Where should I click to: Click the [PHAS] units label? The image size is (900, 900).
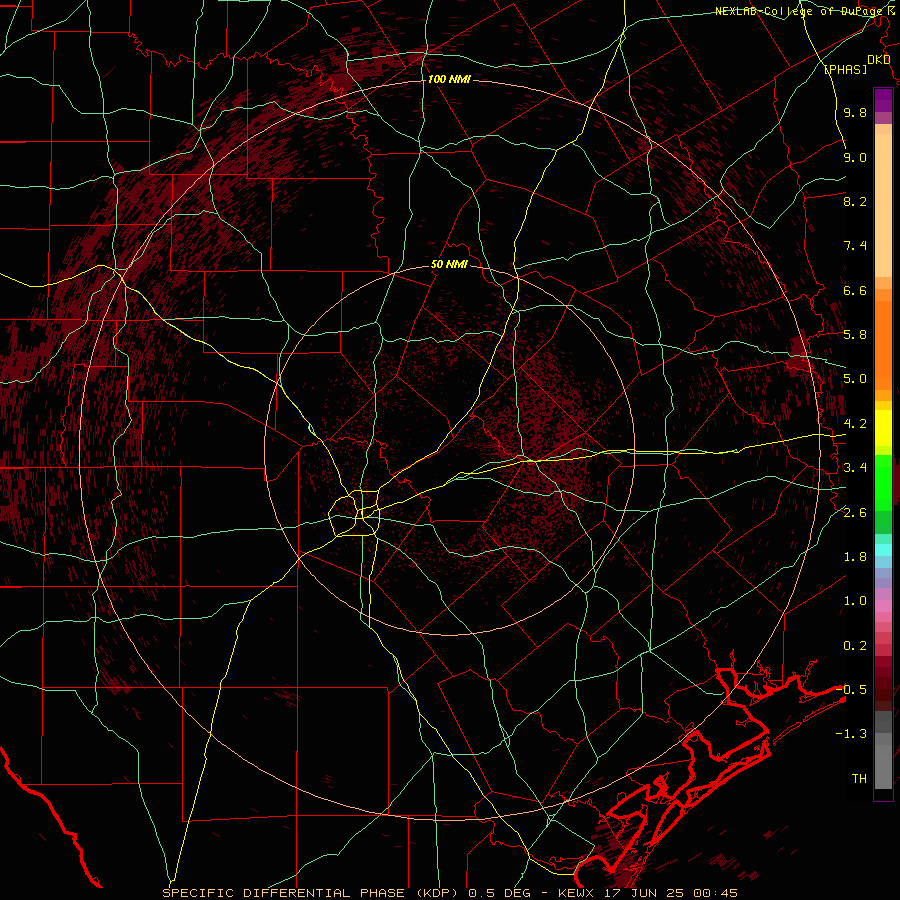coord(845,70)
